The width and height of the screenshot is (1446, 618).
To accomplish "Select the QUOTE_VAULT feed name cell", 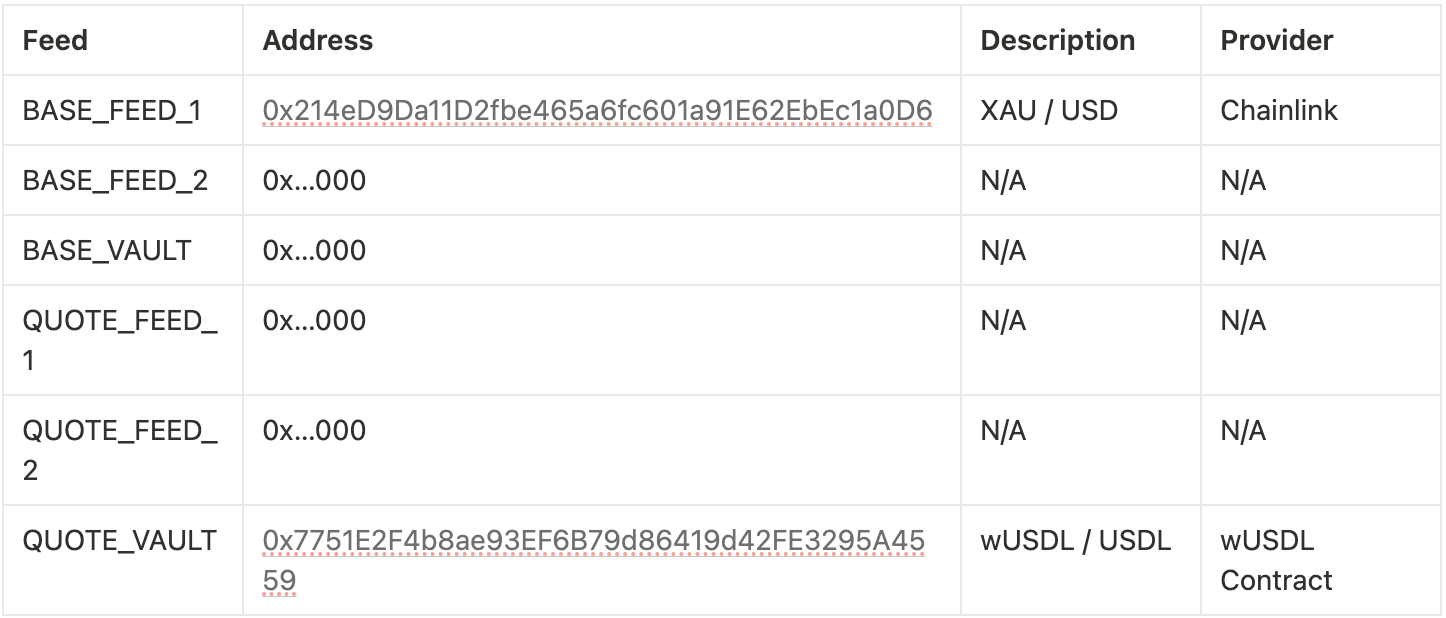I will click(x=119, y=541).
